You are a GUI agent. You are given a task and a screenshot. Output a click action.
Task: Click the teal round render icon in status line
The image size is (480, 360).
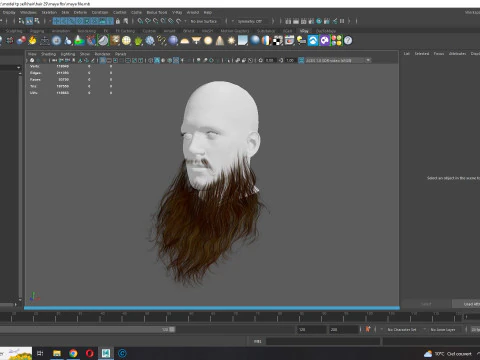[x=319, y=21]
